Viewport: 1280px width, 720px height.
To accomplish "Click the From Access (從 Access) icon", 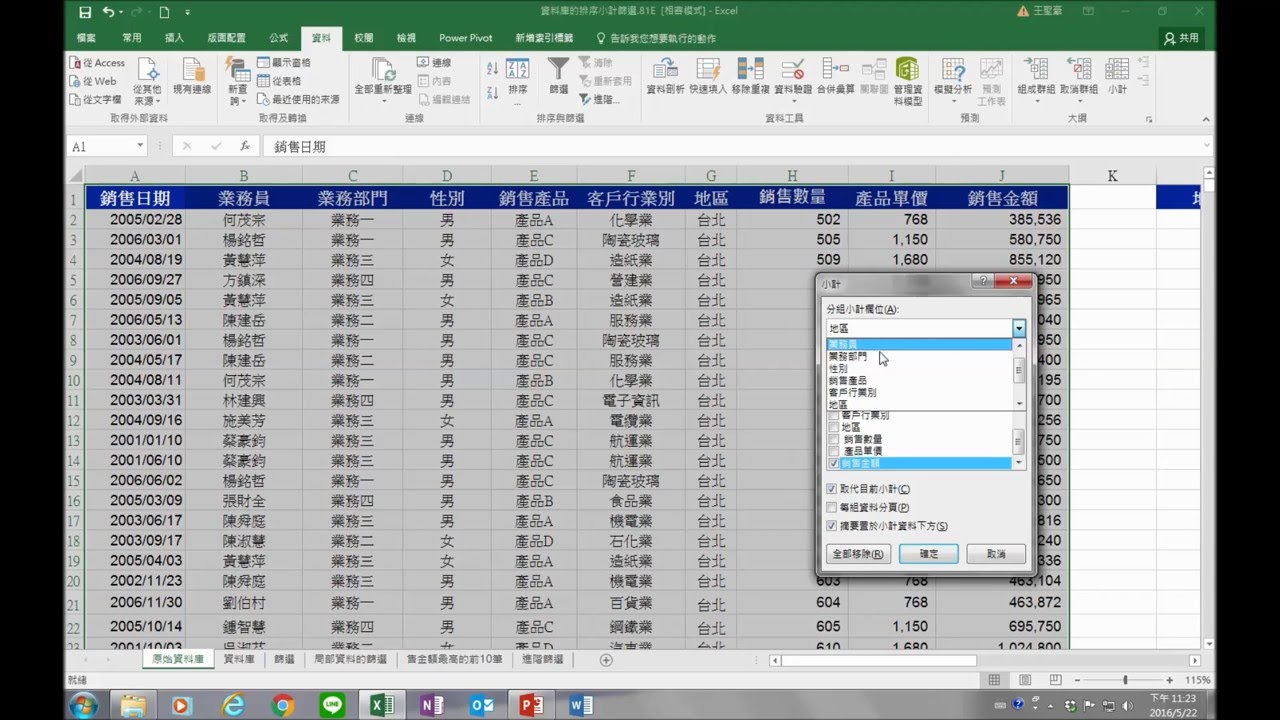I will pyautogui.click(x=75, y=63).
